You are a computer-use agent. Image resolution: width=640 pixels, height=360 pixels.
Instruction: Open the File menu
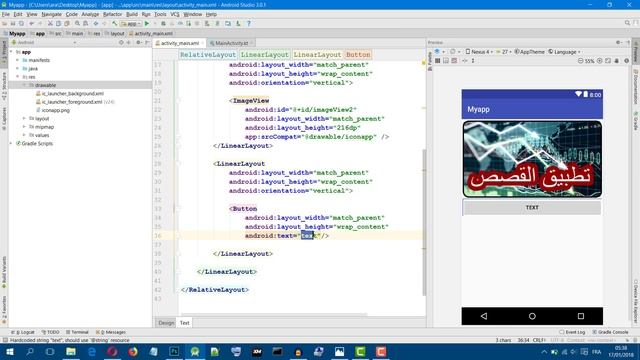pyautogui.click(x=6, y=14)
